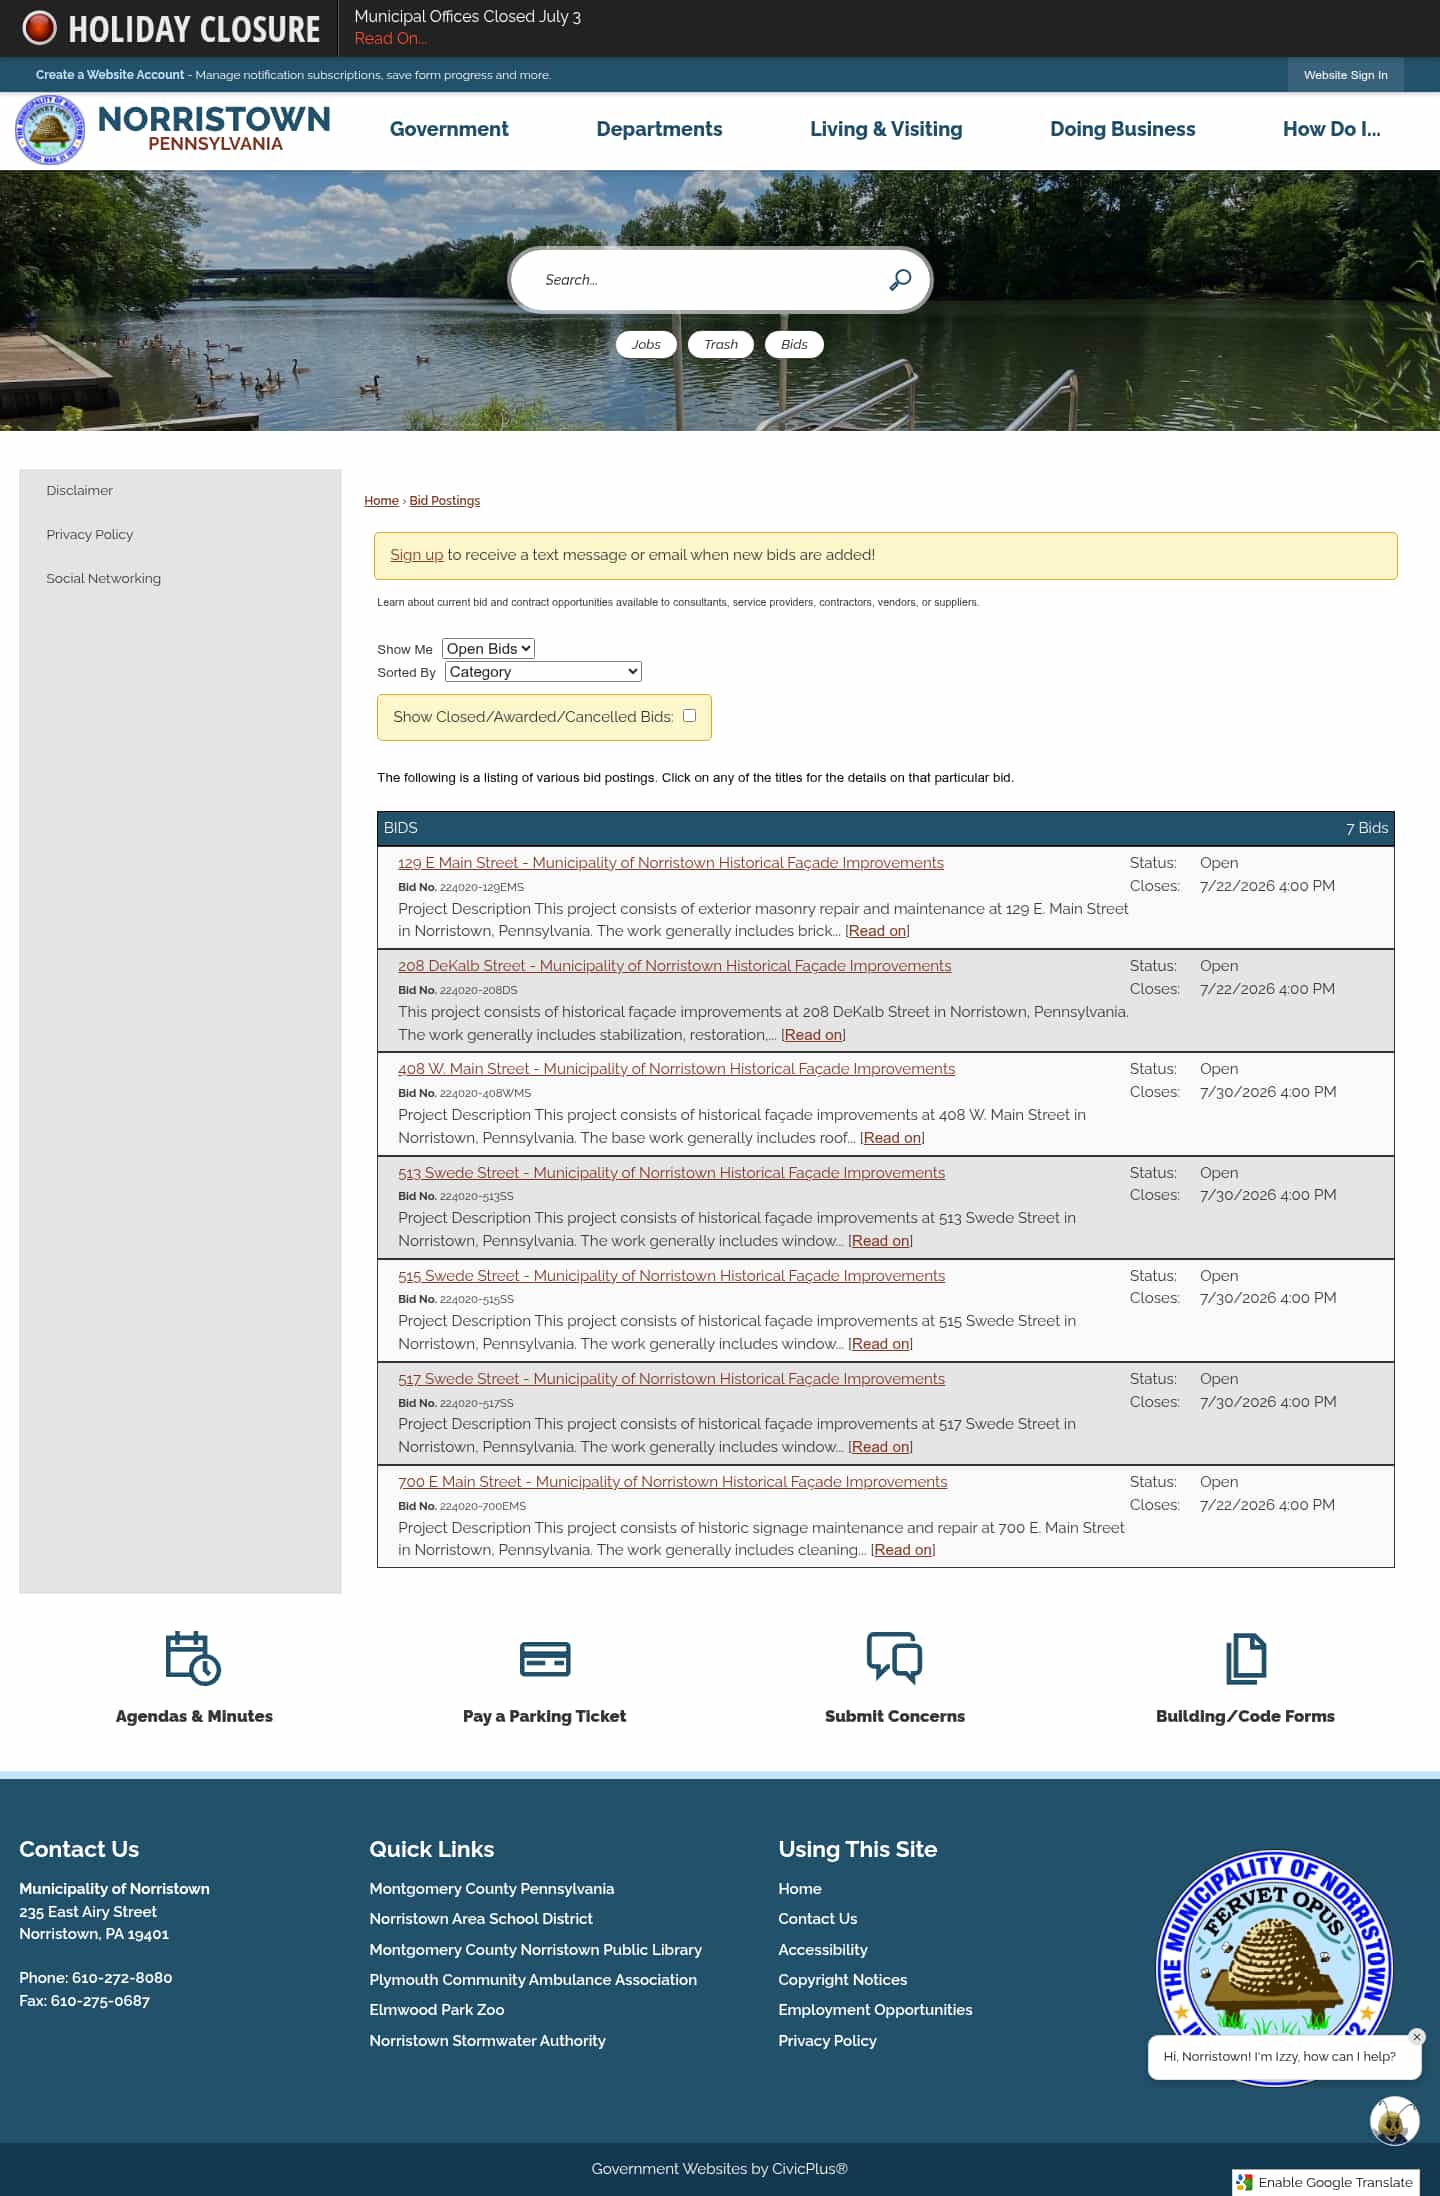Open Elmwood Park Zoo link

436,2010
